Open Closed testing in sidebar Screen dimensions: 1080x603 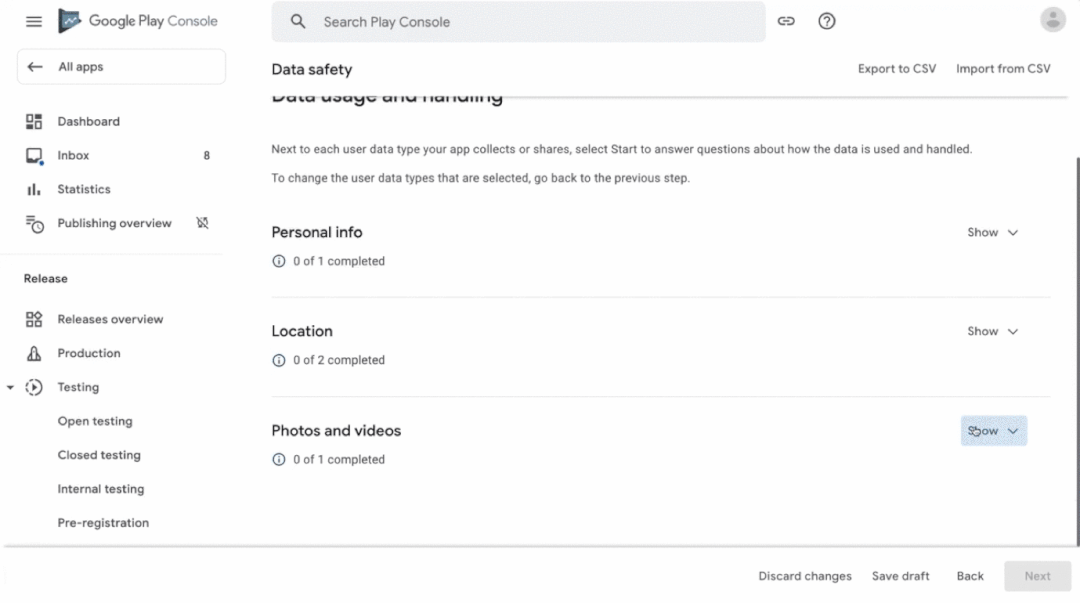click(x=99, y=455)
